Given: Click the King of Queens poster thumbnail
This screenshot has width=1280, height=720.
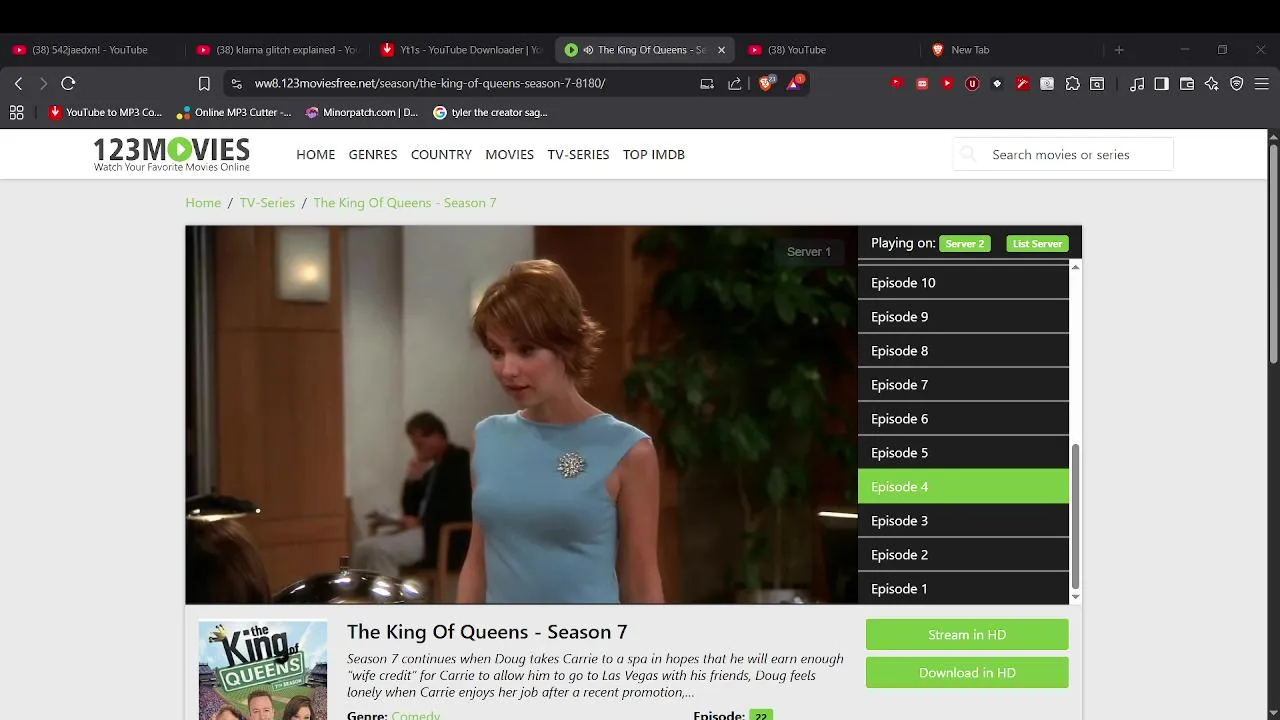Looking at the screenshot, I should tap(263, 671).
